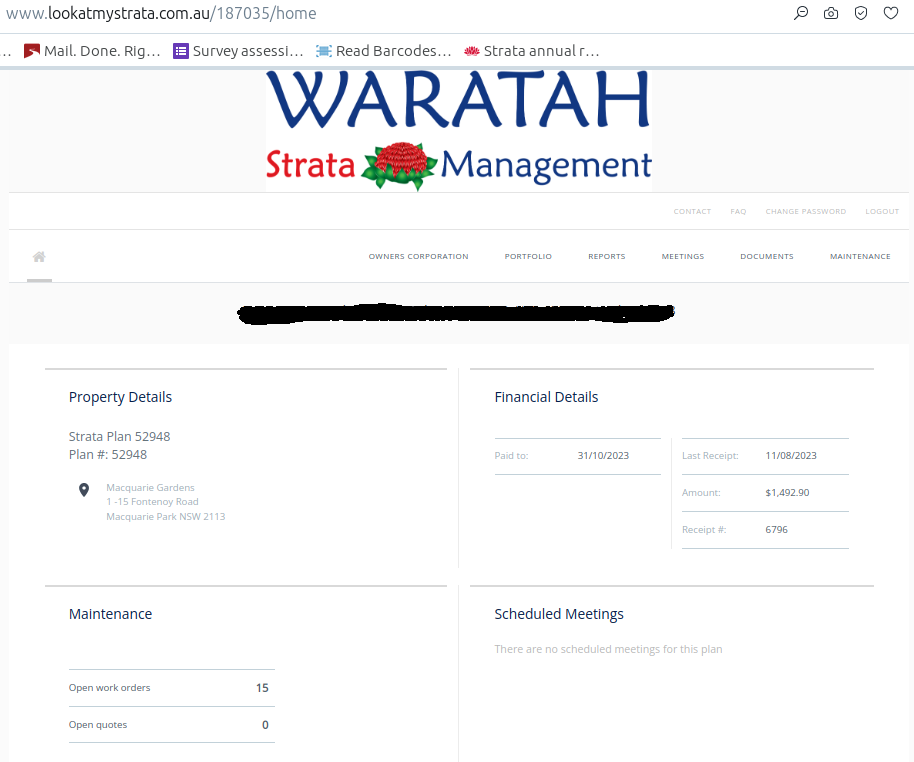Click the Paid to date 31/10/2023

[603, 456]
